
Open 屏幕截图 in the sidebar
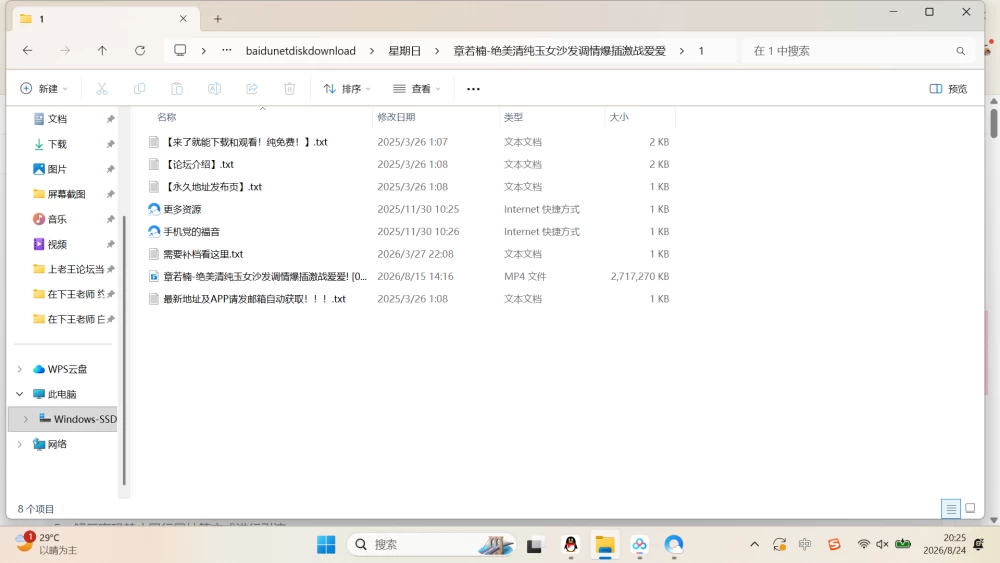pos(66,194)
